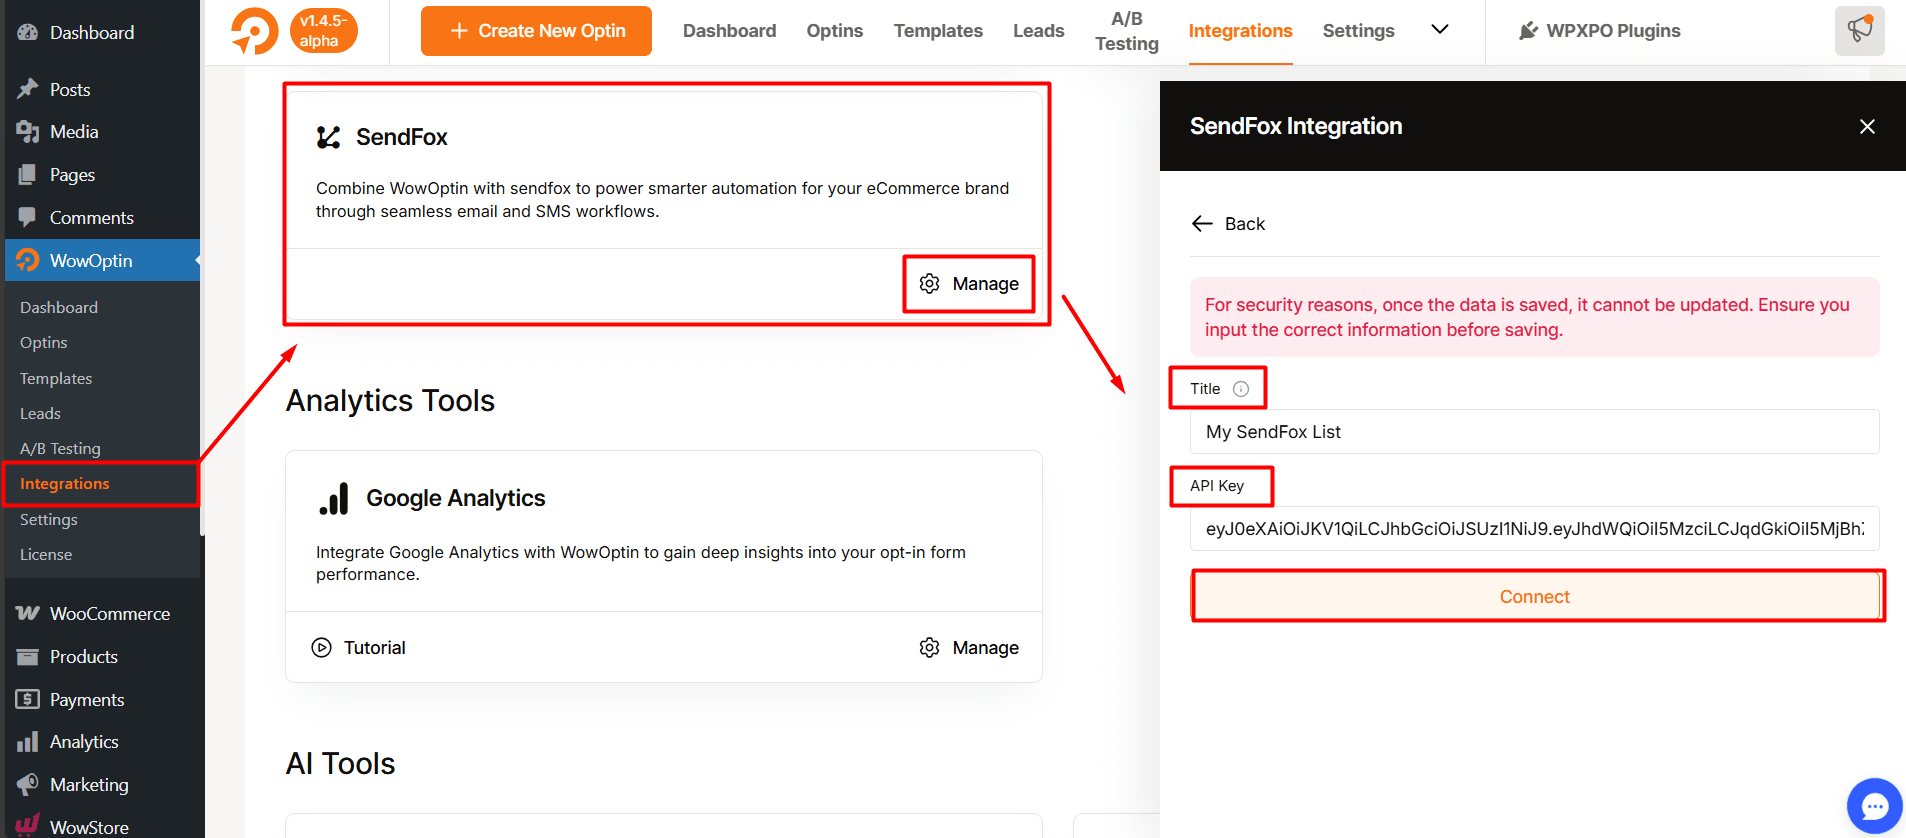Click the gear icon in SendFox Manage

point(929,284)
